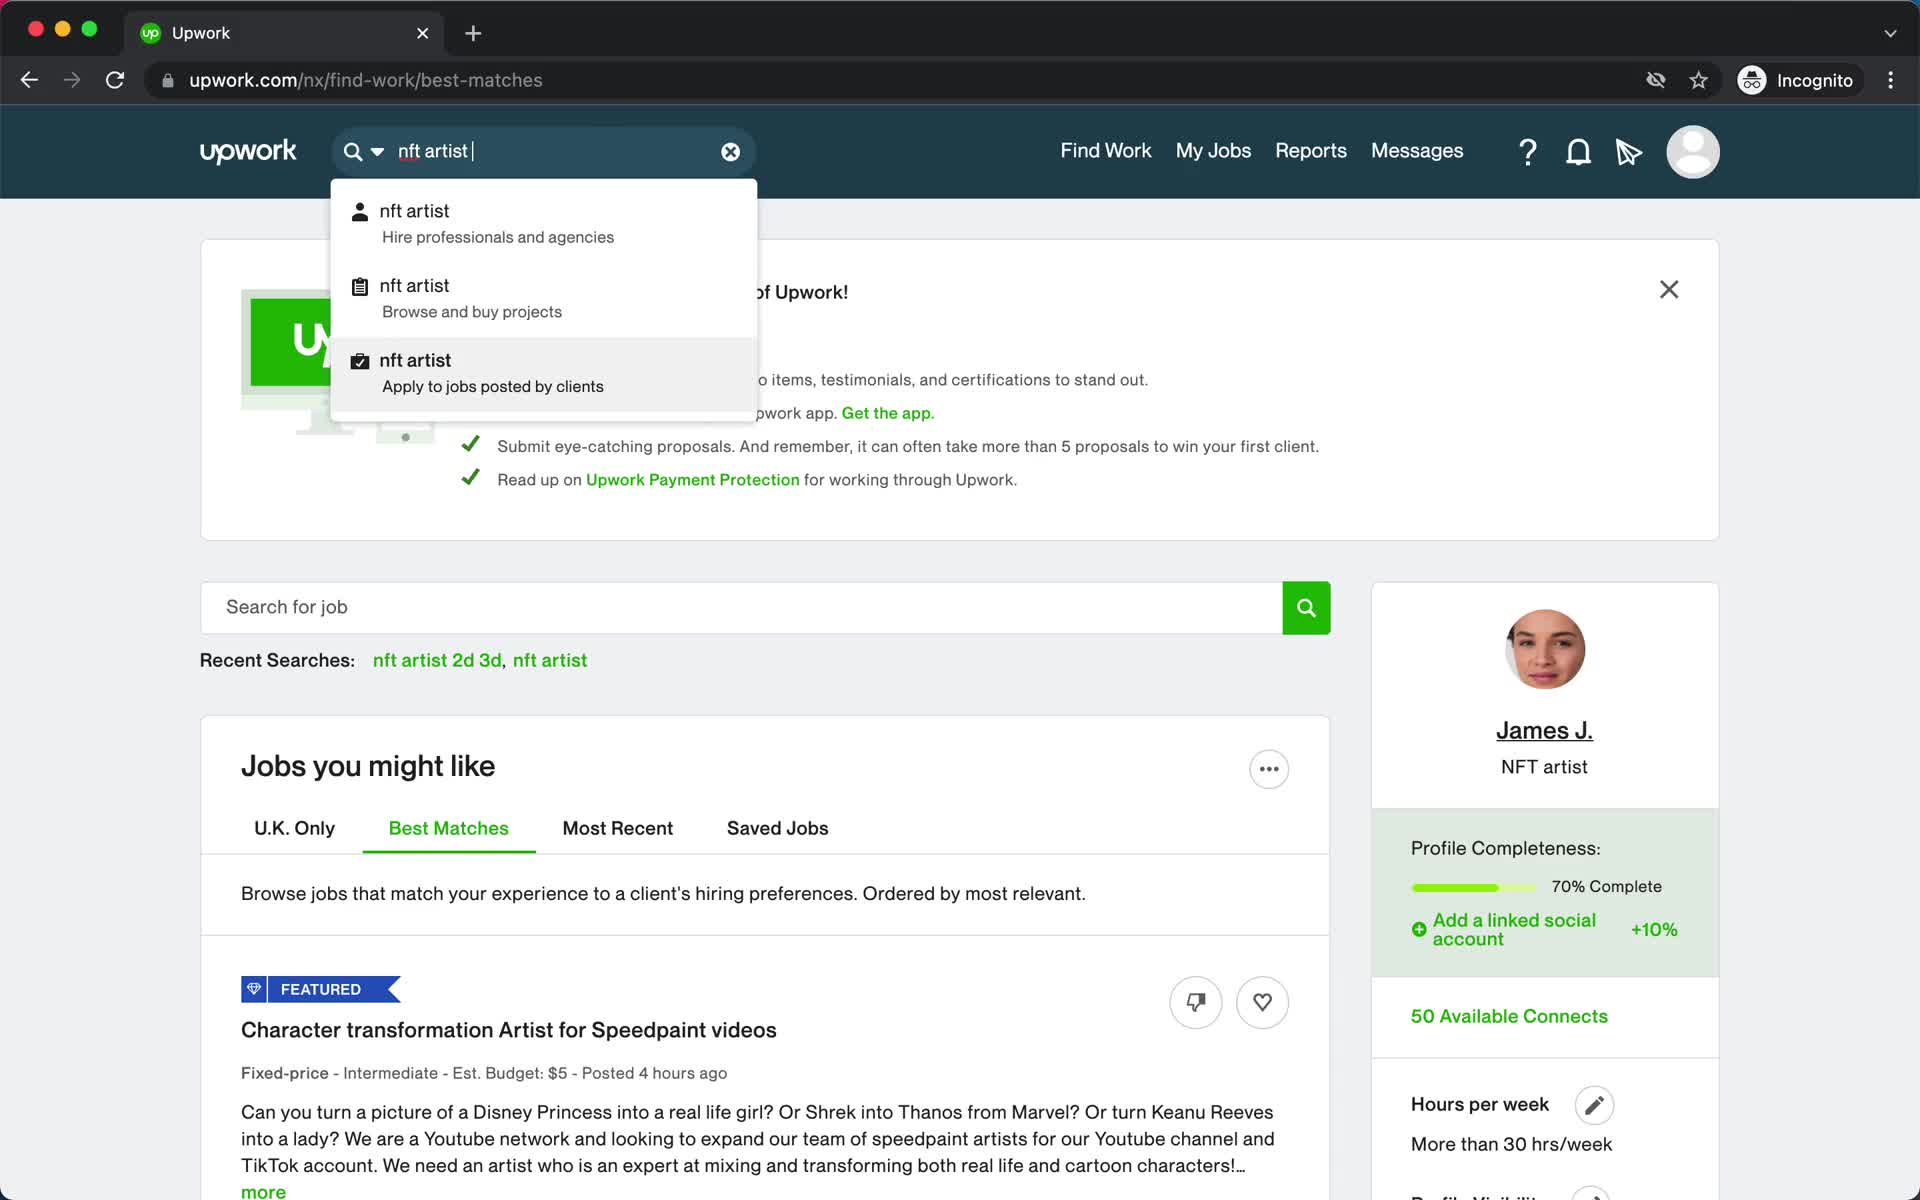Click Add a linked social account link
Screen dimensions: 1920x1200
point(1514,929)
